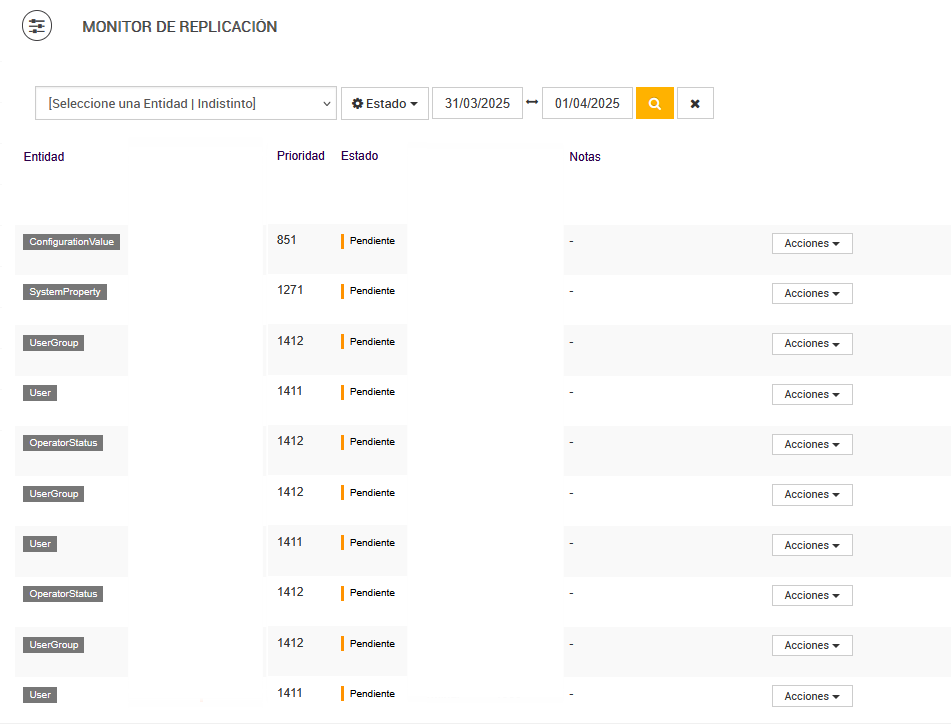The width and height of the screenshot is (951, 724).
Task: Click the ConfigurationValue entity tag
Action: pos(72,242)
